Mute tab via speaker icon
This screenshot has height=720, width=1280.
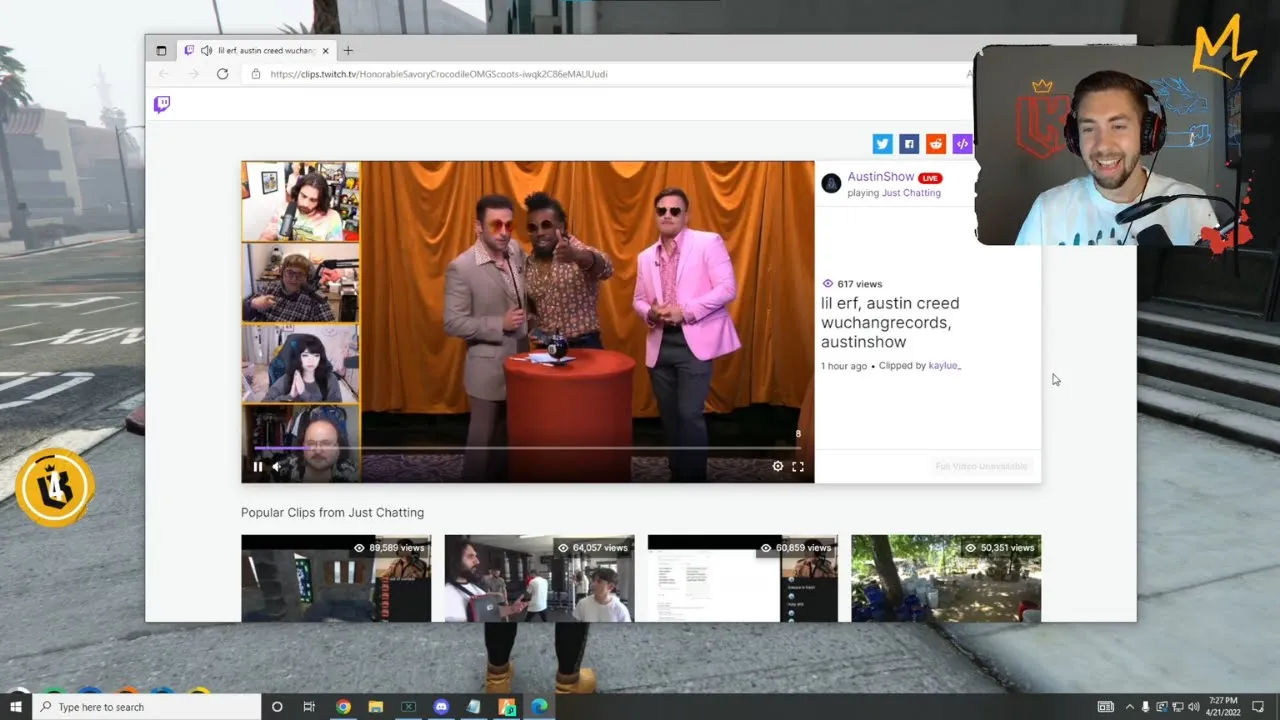[206, 50]
